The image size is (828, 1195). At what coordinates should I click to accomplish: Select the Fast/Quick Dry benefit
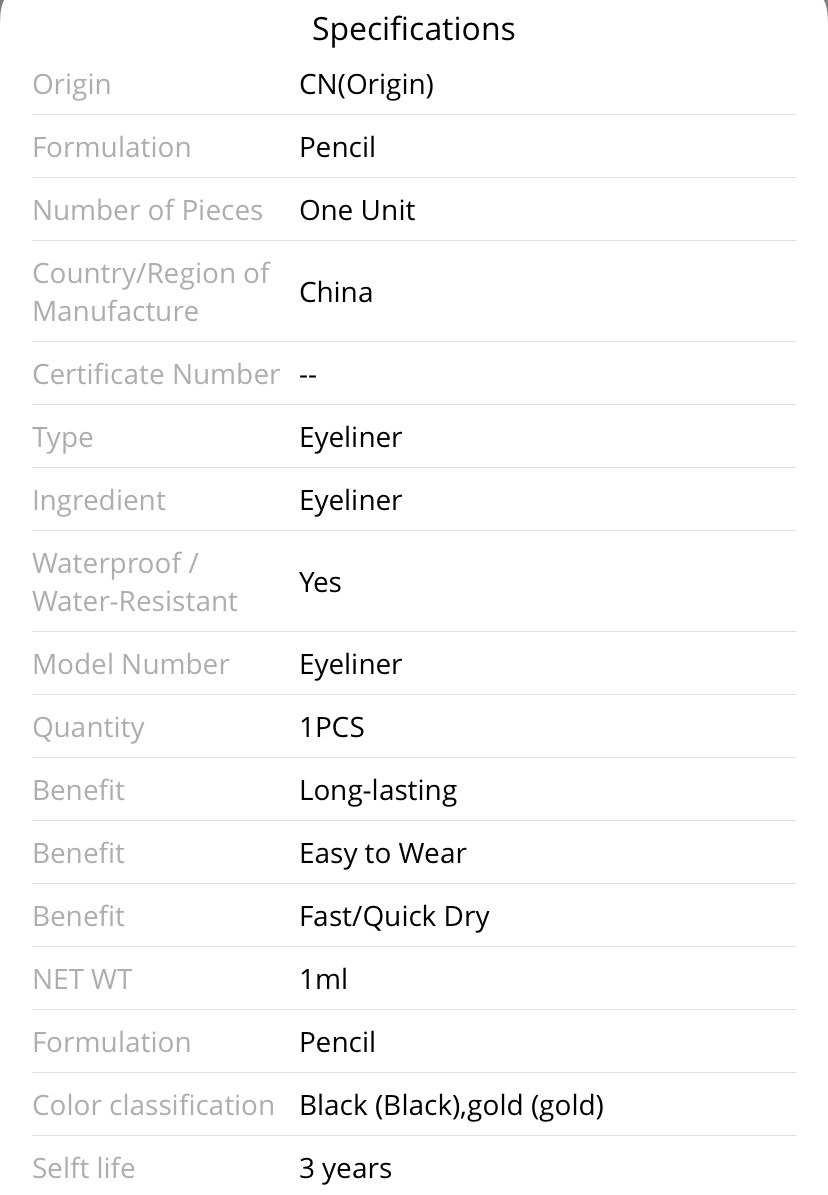[394, 917]
